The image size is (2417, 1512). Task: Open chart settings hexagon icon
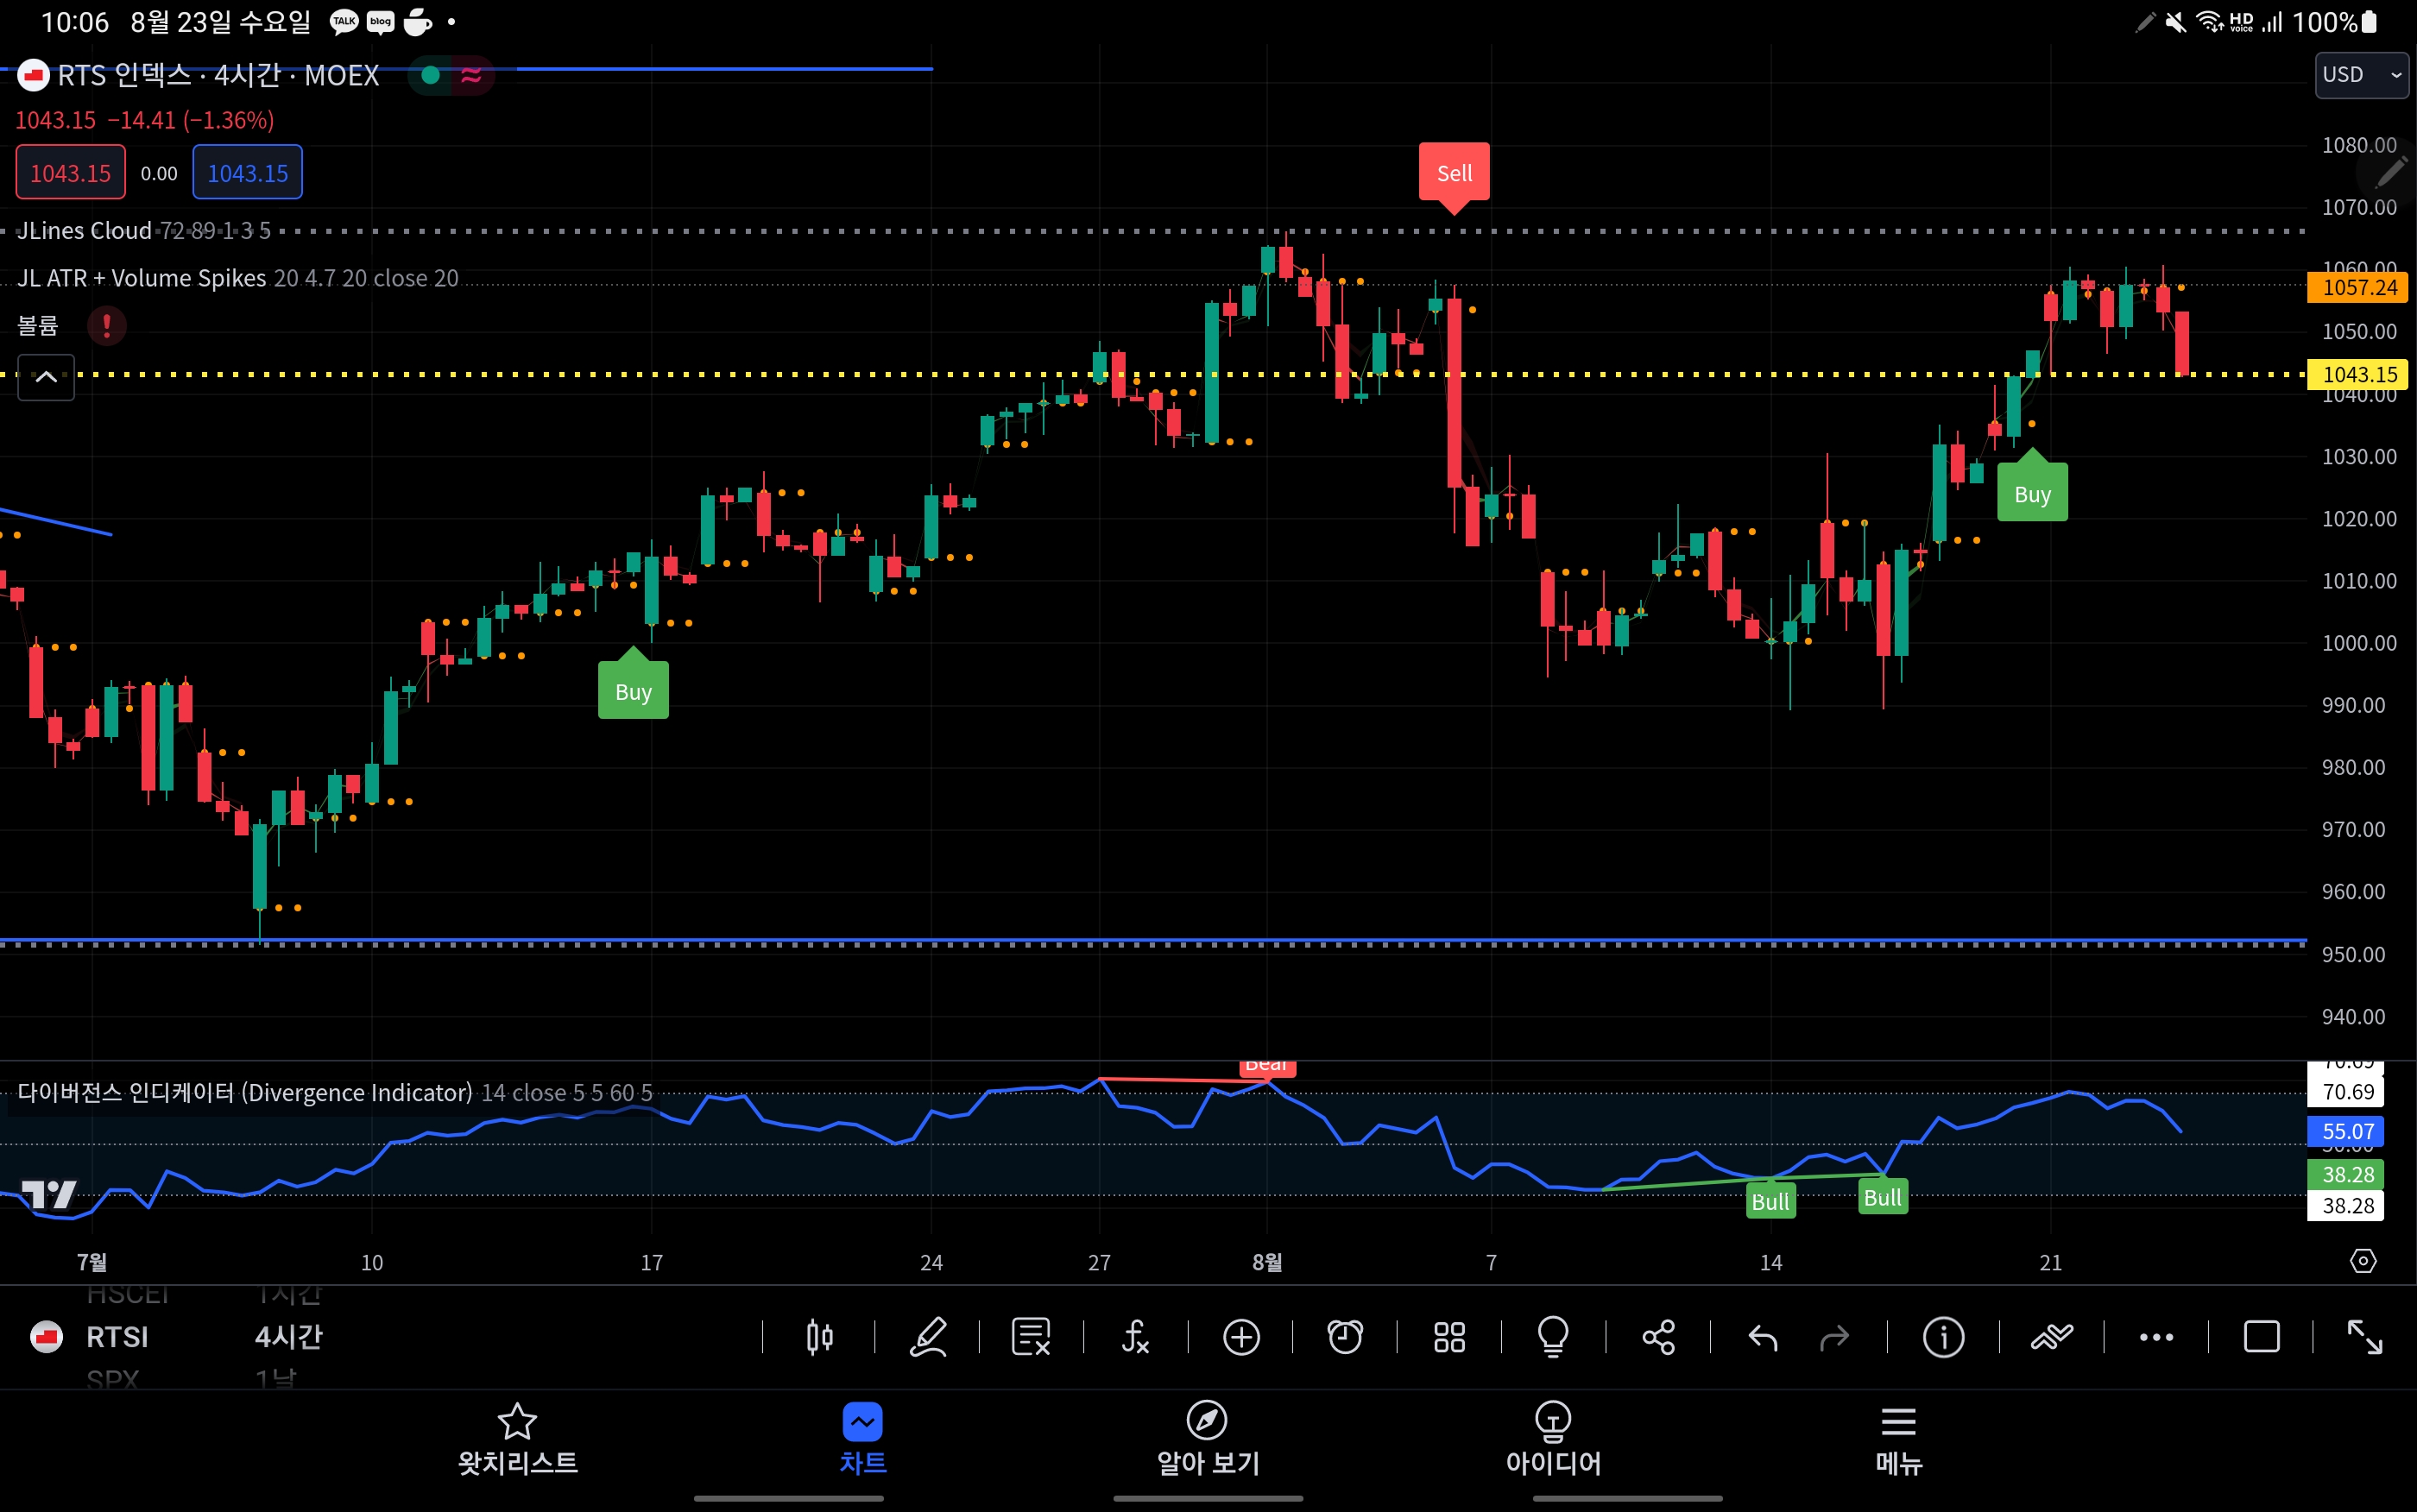2363,1261
